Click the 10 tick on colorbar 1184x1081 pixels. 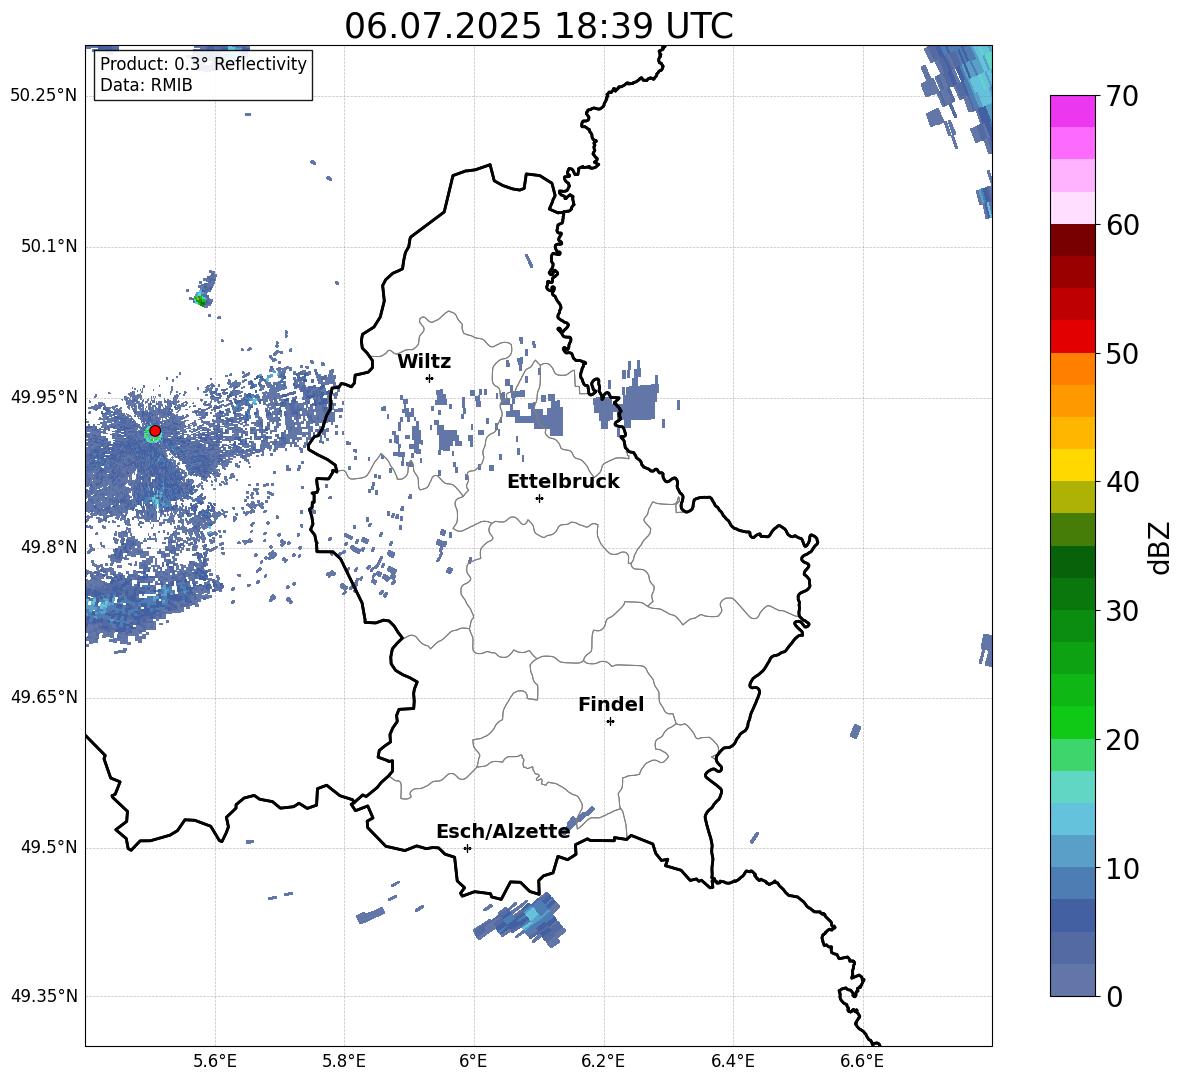(1122, 868)
